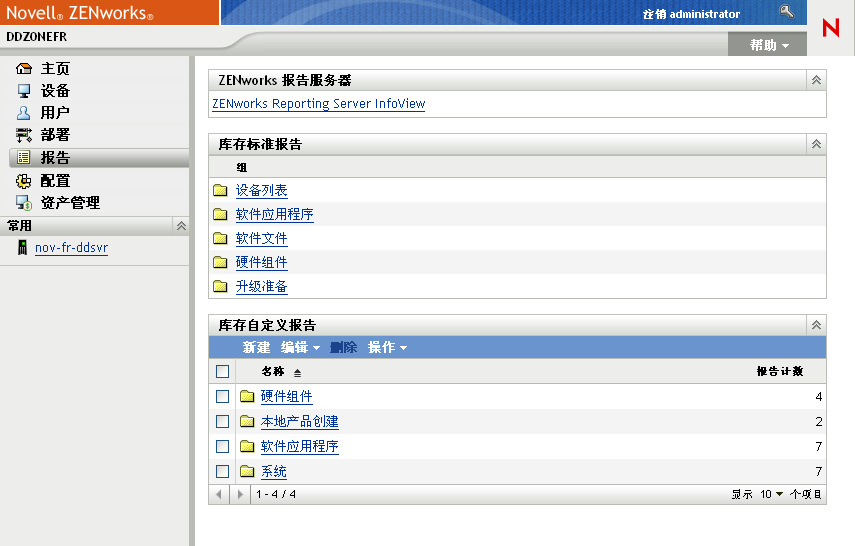This screenshot has width=855, height=546.
Task: Click the sort arrow beside 名称
Action: (297, 373)
